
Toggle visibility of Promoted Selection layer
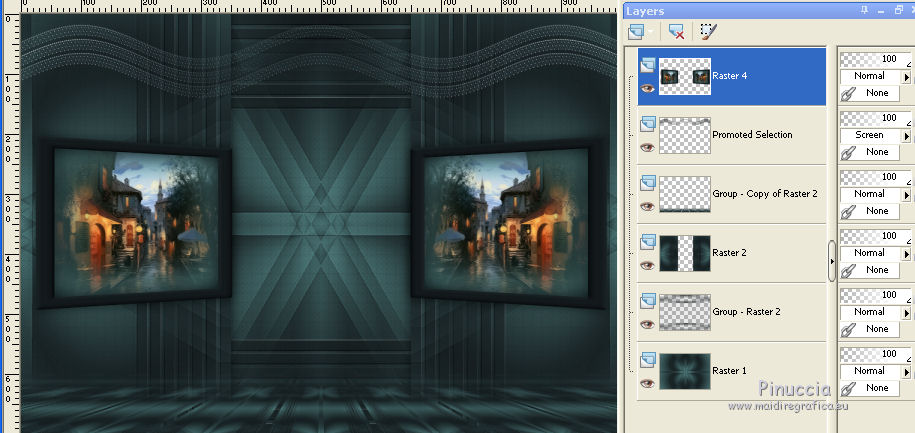(647, 147)
